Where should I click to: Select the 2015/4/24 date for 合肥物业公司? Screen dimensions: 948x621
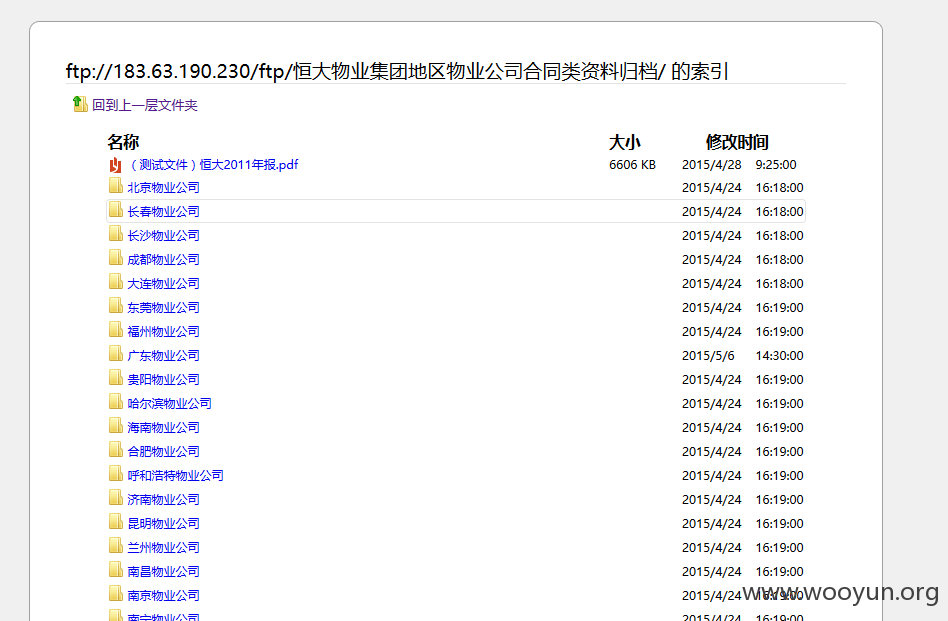pos(712,451)
